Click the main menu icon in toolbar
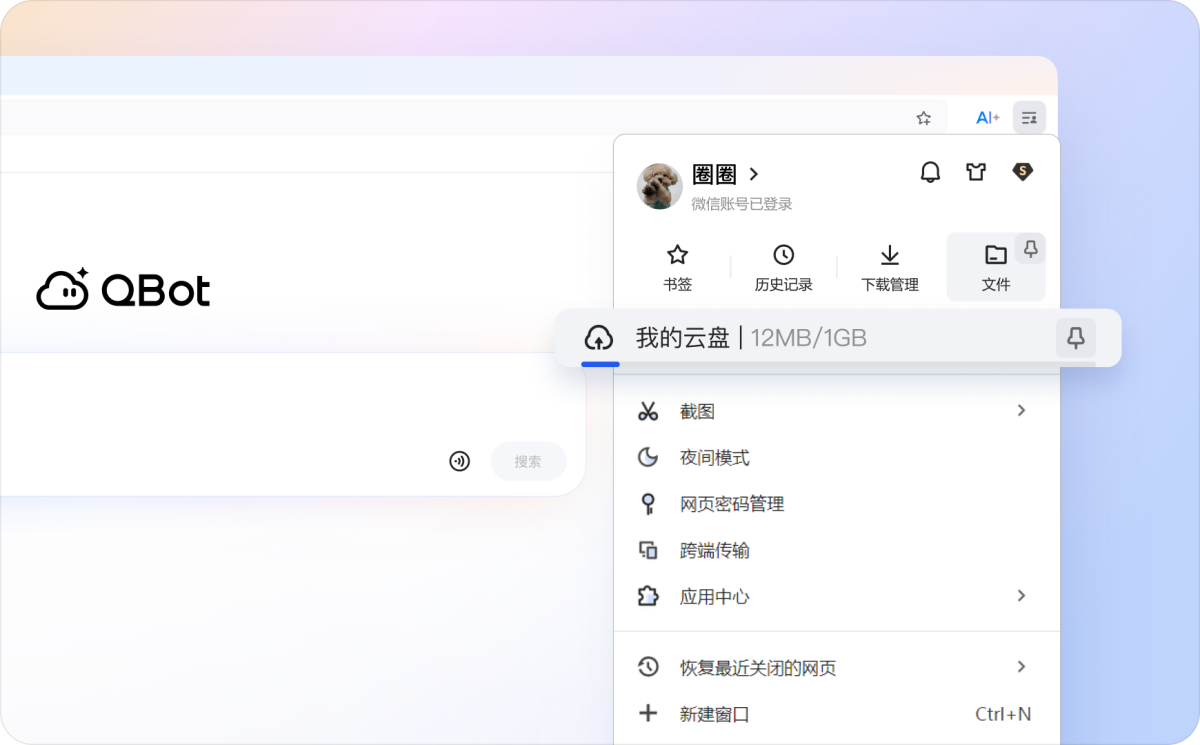 click(x=1029, y=118)
